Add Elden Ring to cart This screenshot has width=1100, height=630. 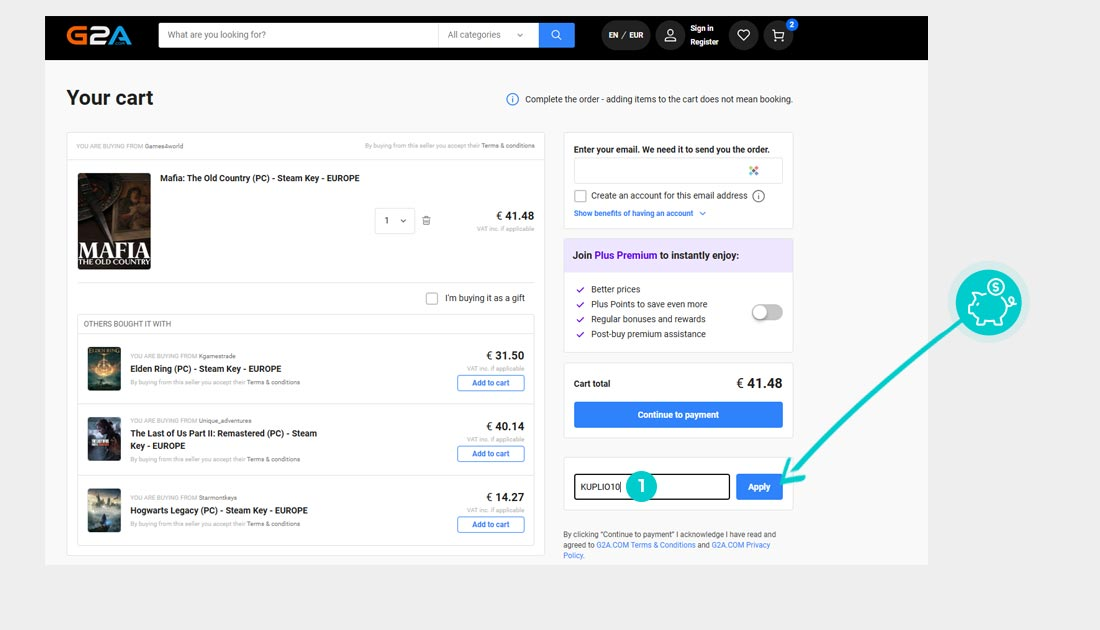tap(490, 383)
